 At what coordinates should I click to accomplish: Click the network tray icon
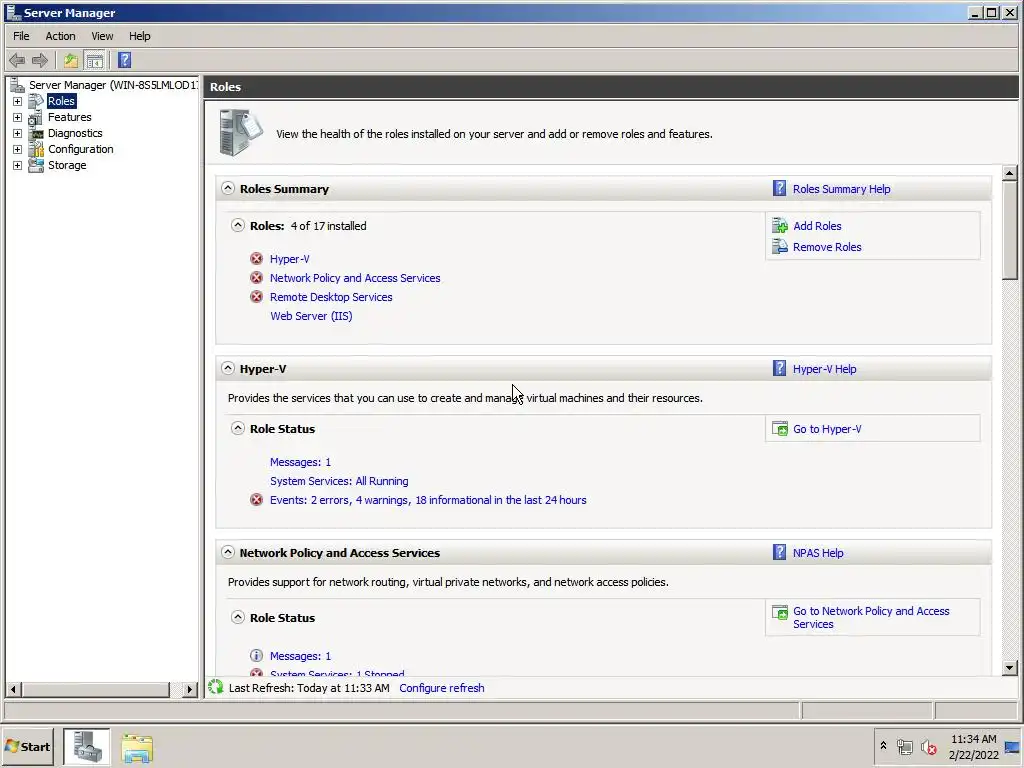[904, 746]
